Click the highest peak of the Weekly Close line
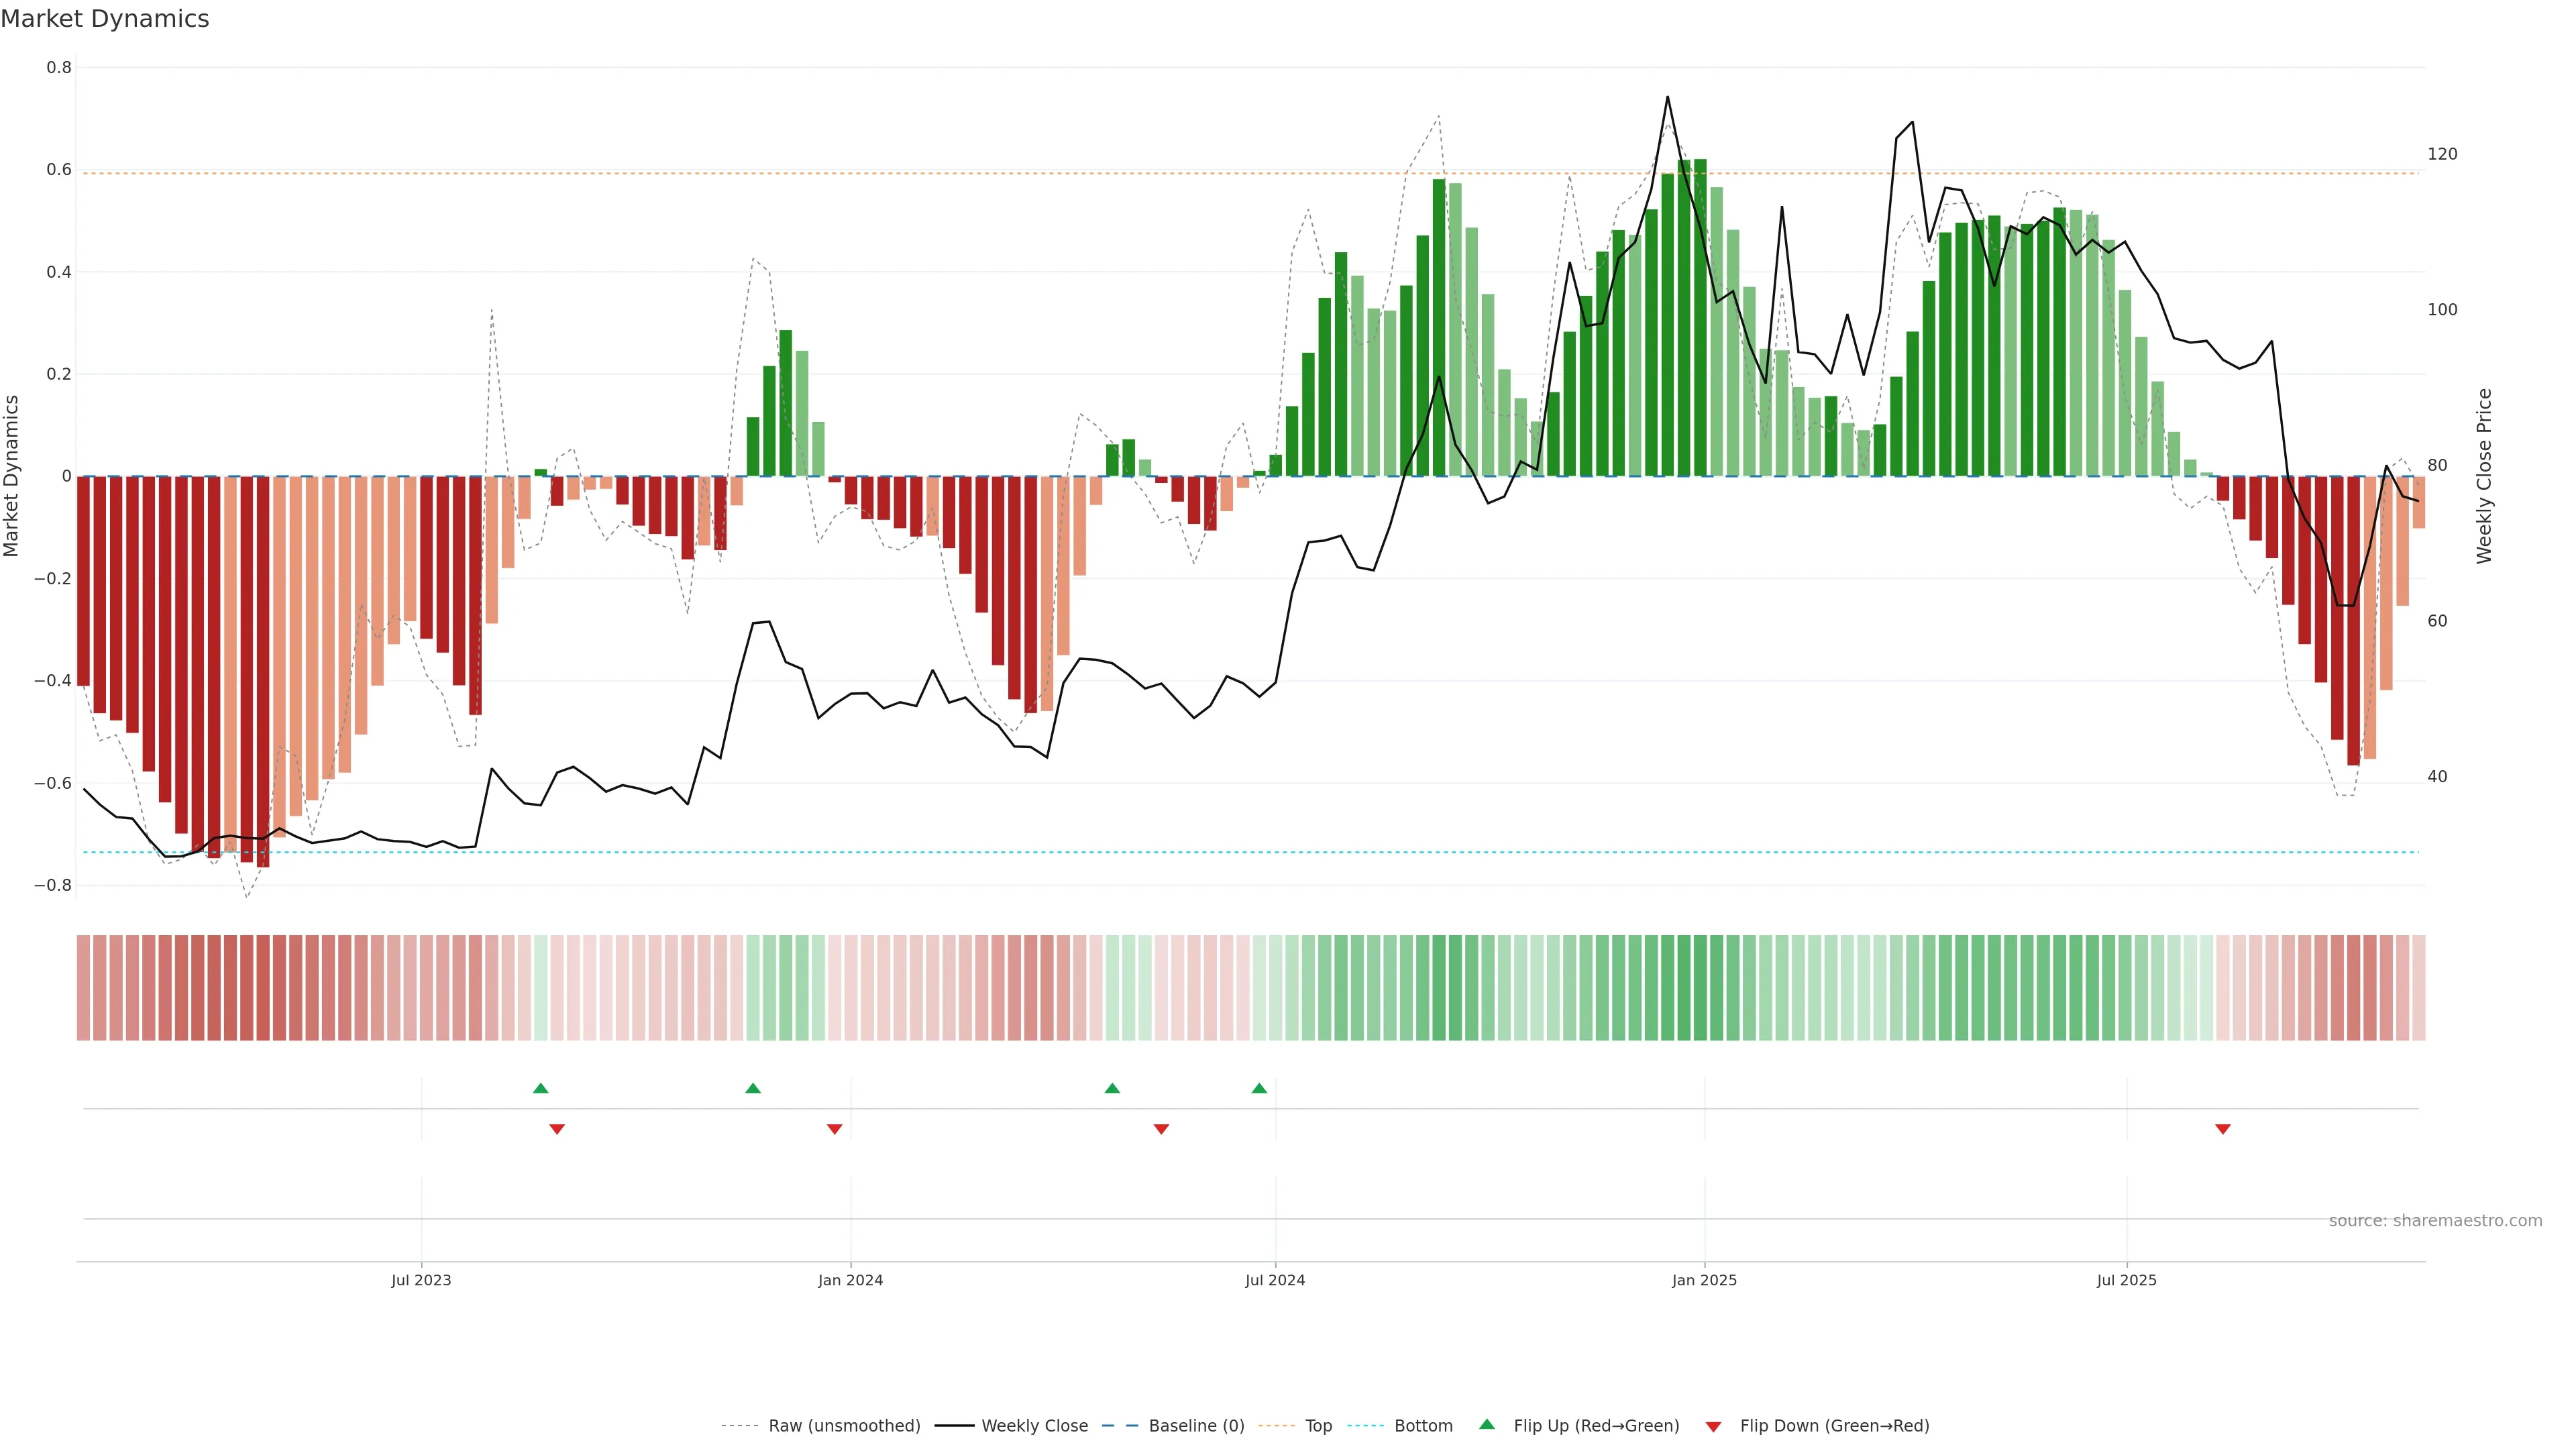This screenshot has width=2576, height=1449. click(x=1667, y=97)
